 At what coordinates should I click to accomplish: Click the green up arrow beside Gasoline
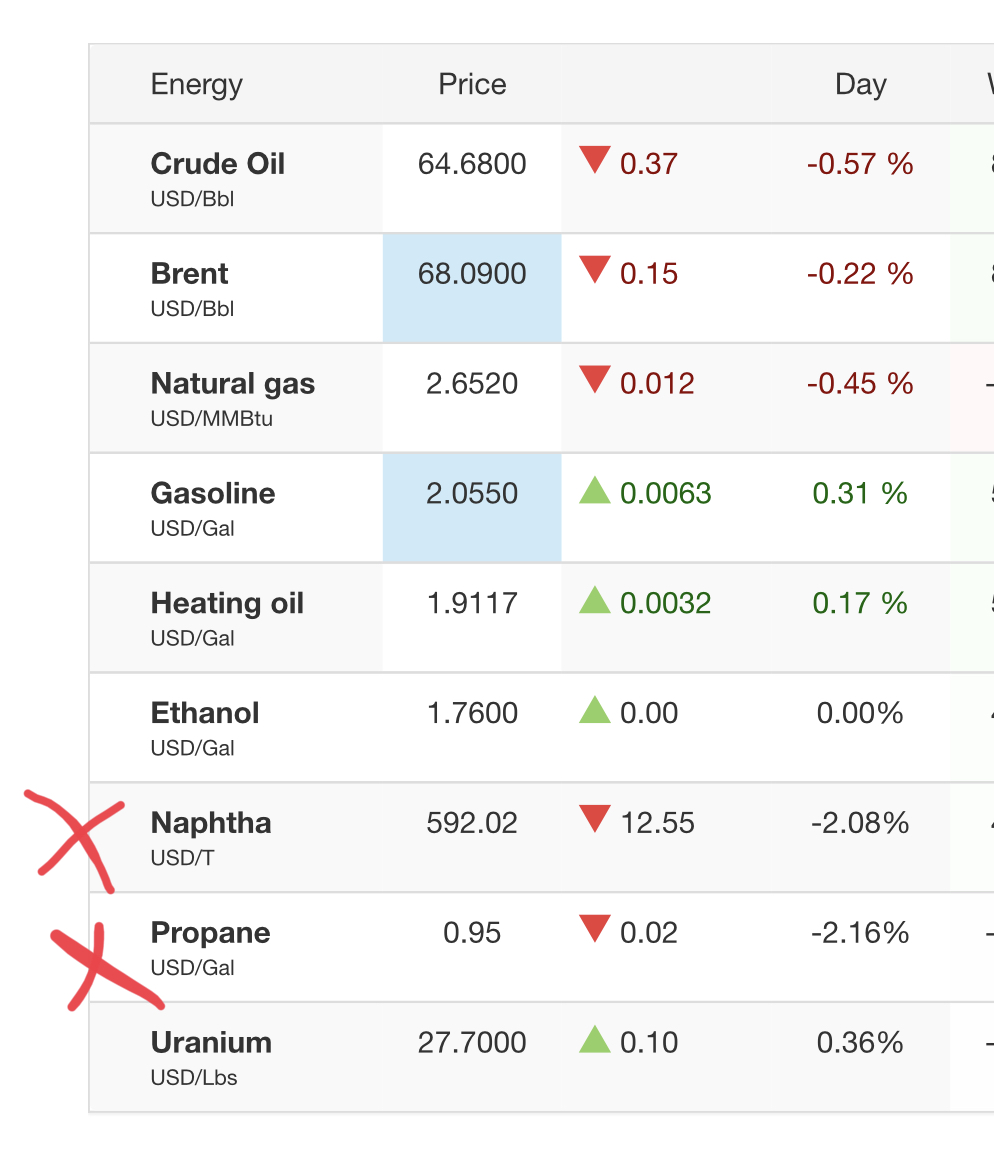pos(595,490)
